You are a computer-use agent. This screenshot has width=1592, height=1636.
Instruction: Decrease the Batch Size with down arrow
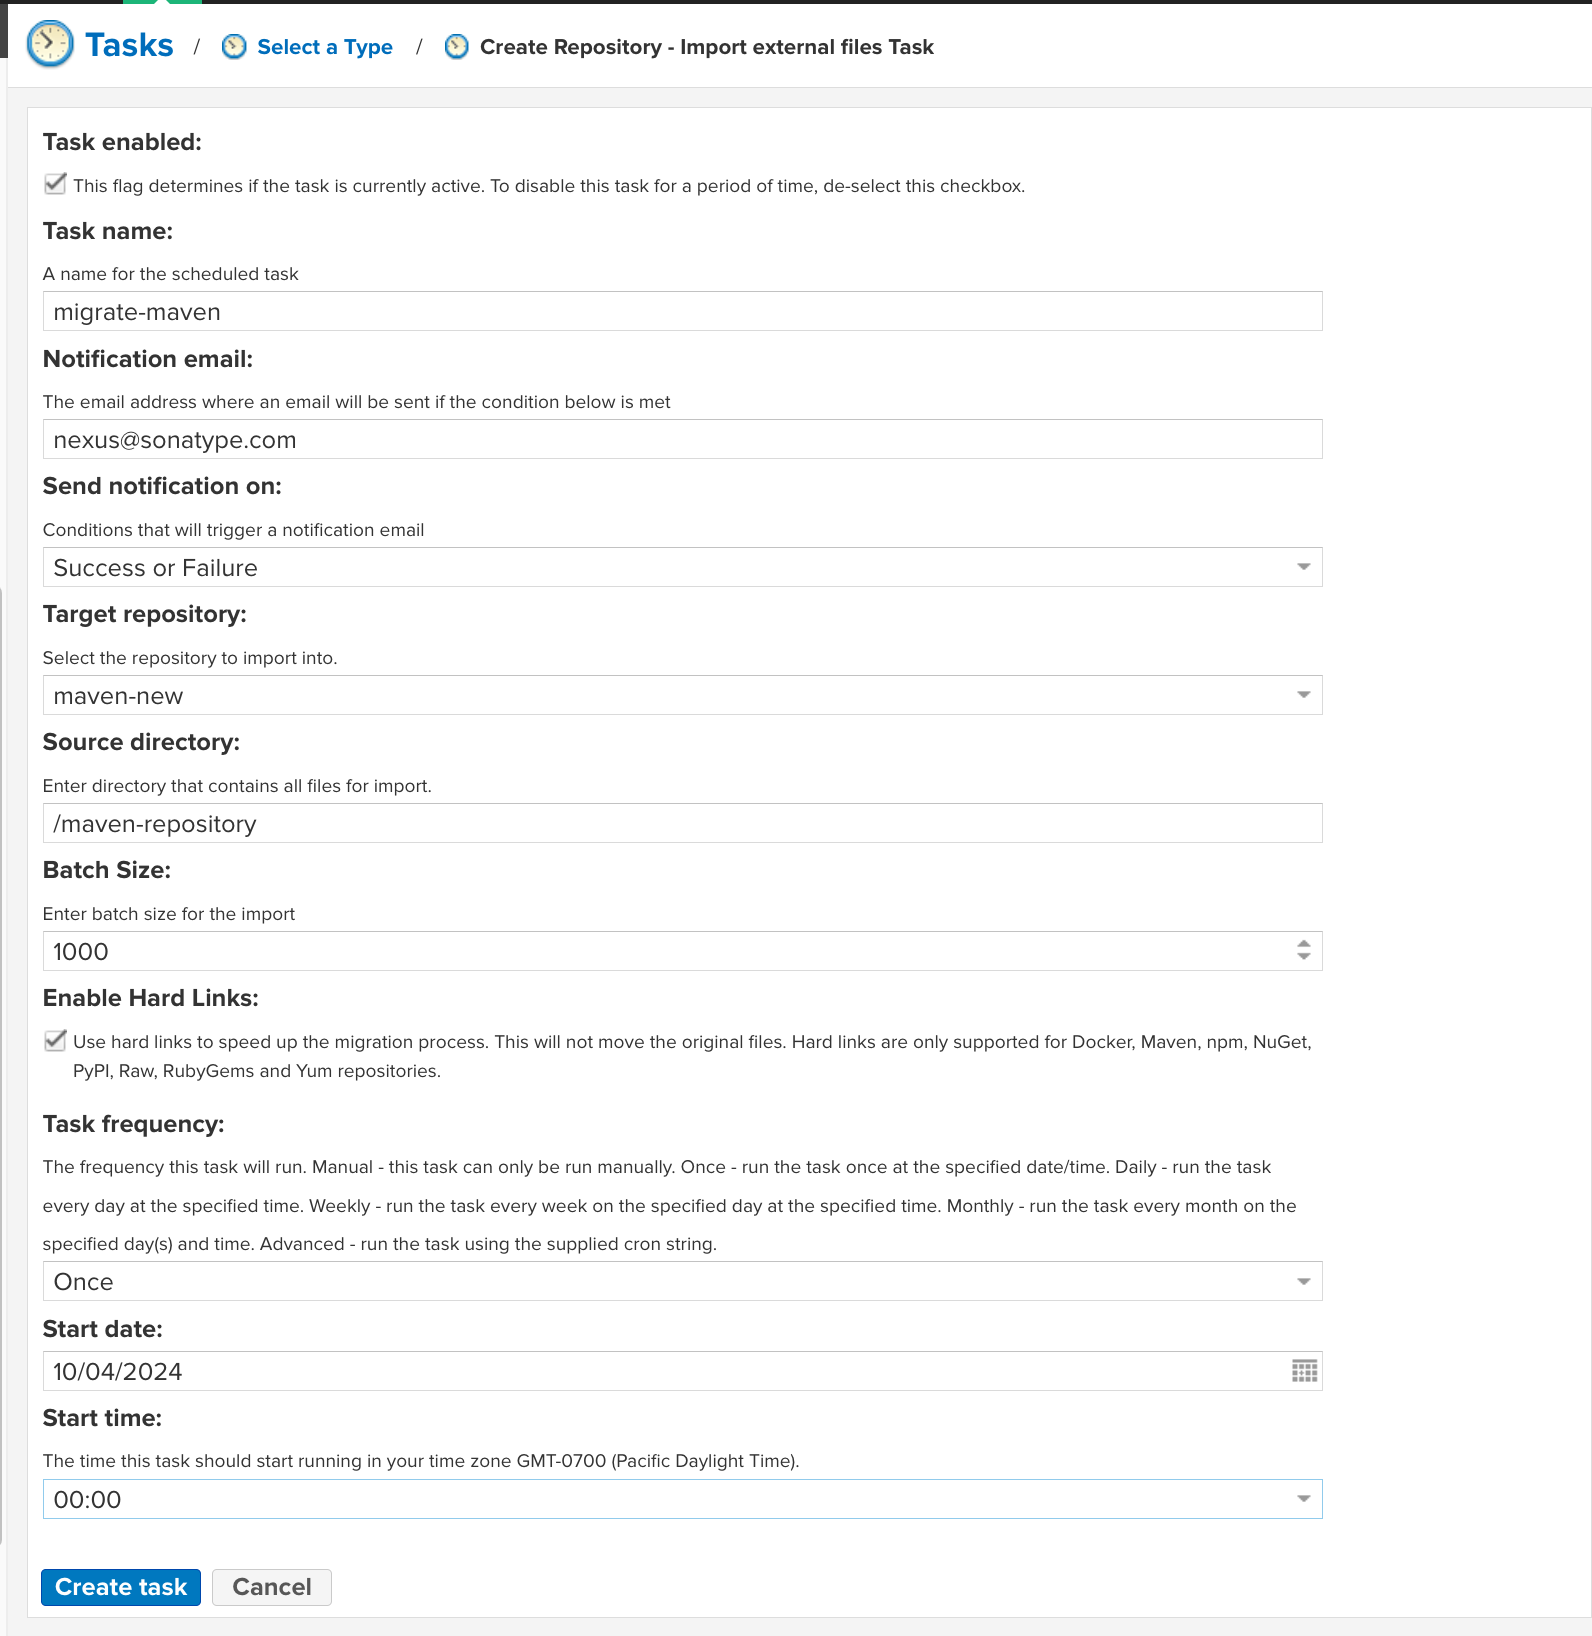[1303, 957]
